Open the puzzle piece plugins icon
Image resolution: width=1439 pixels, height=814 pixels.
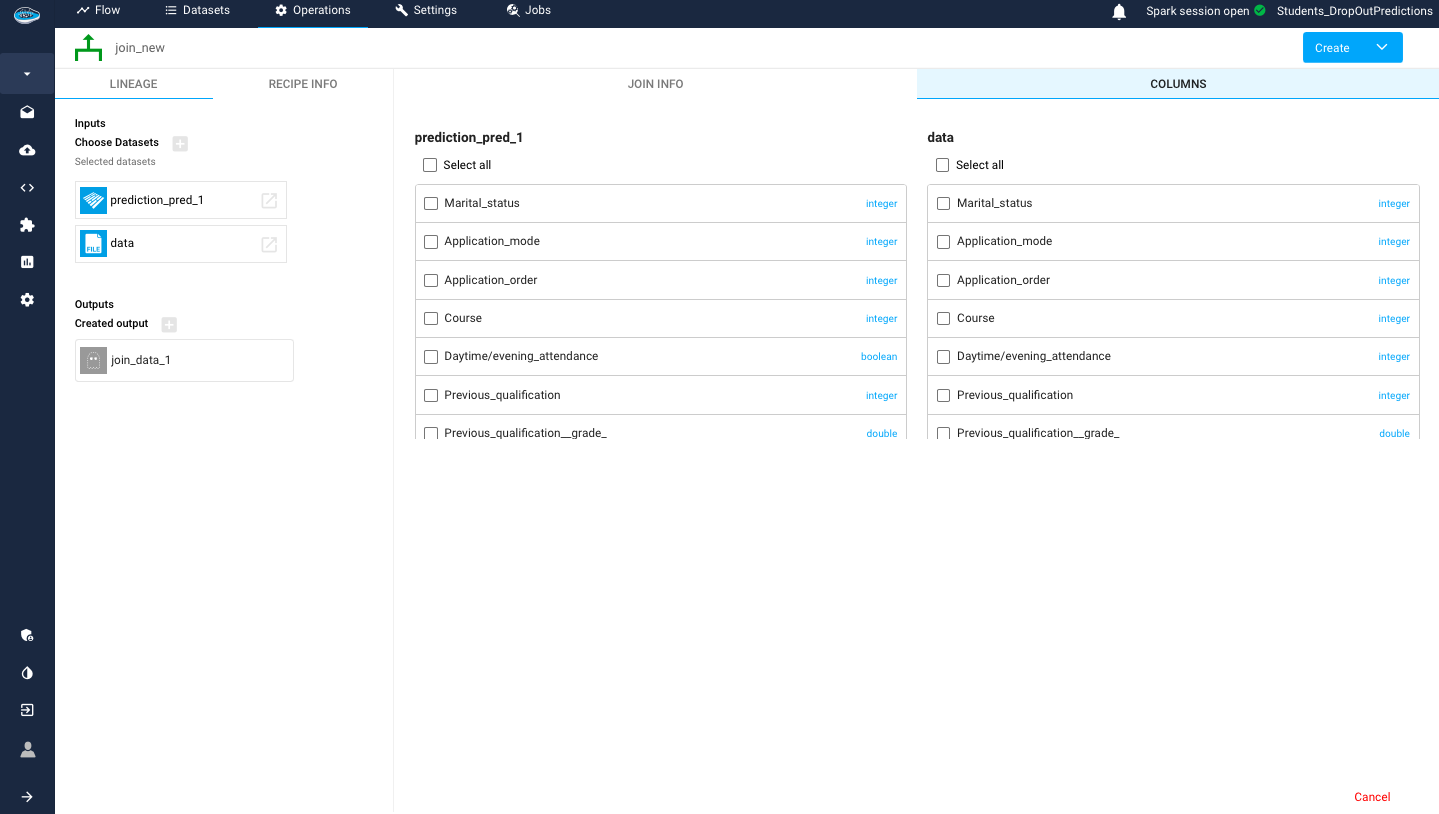click(x=27, y=225)
